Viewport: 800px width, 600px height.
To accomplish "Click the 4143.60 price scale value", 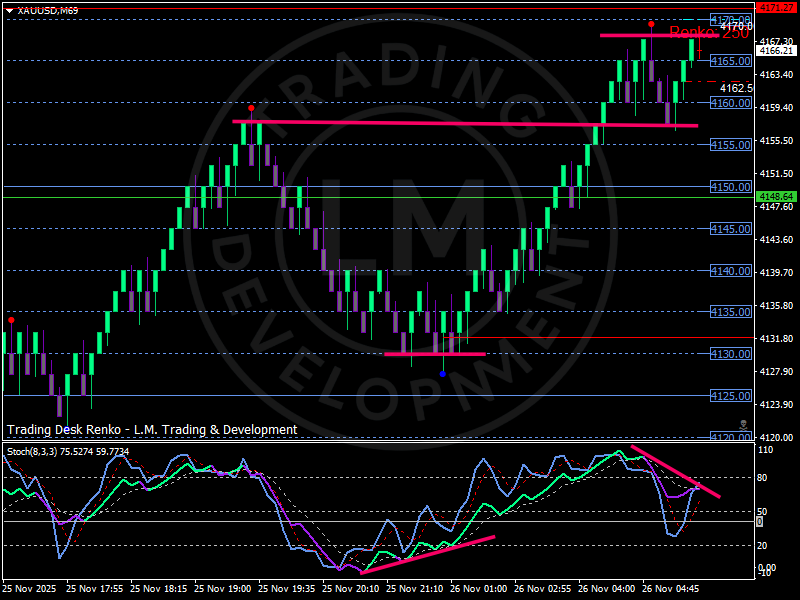I will (776, 239).
